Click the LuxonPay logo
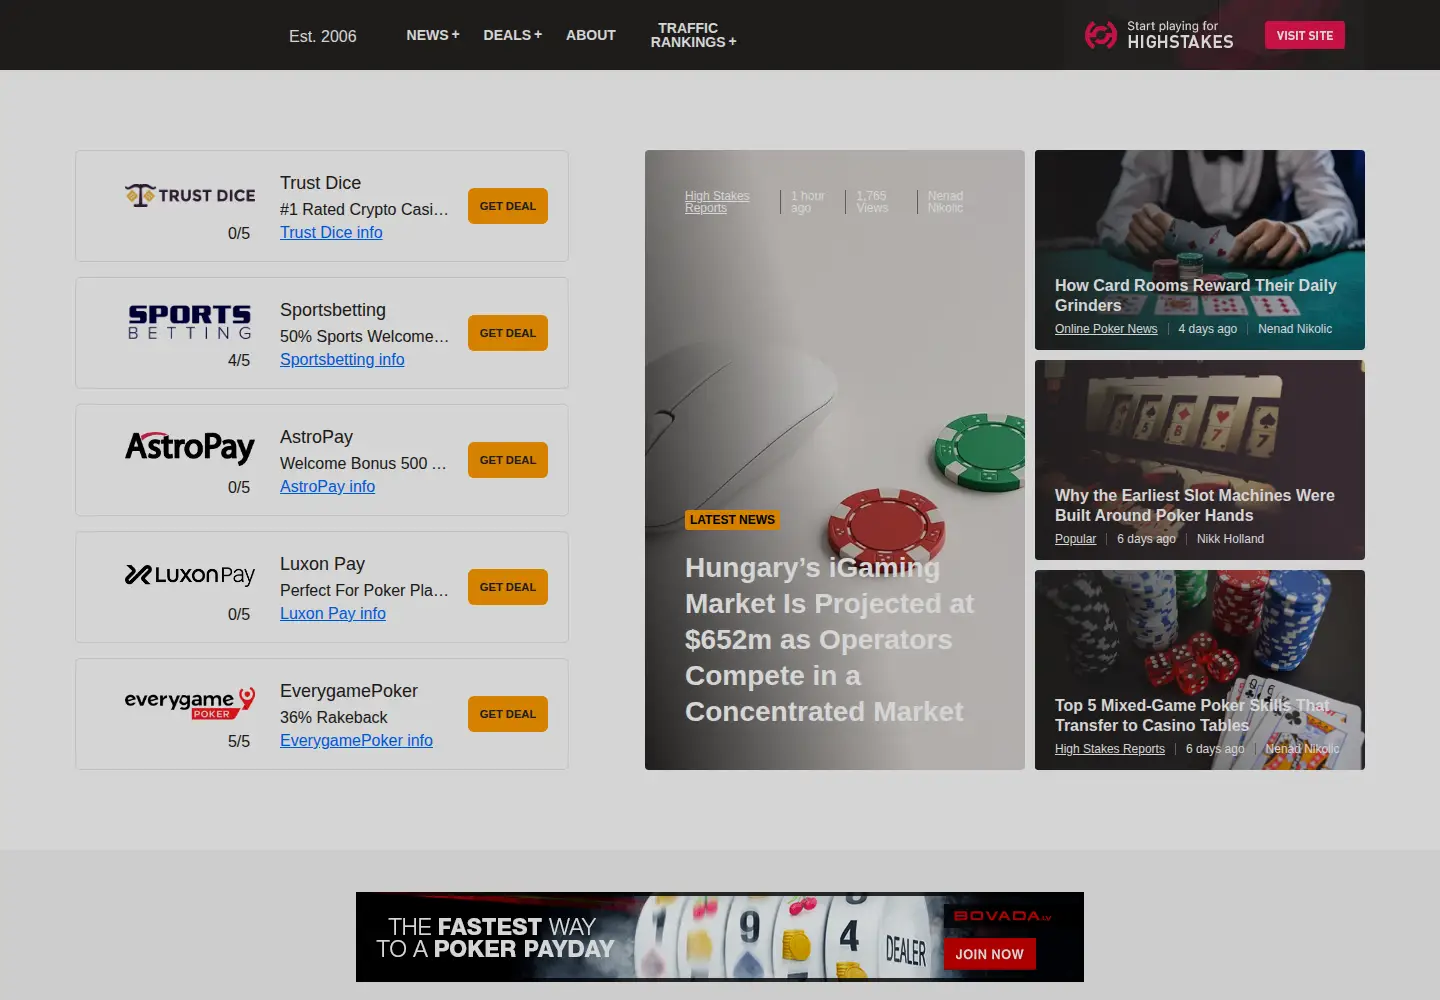Screen dimensions: 1440x1000 (x=190, y=575)
